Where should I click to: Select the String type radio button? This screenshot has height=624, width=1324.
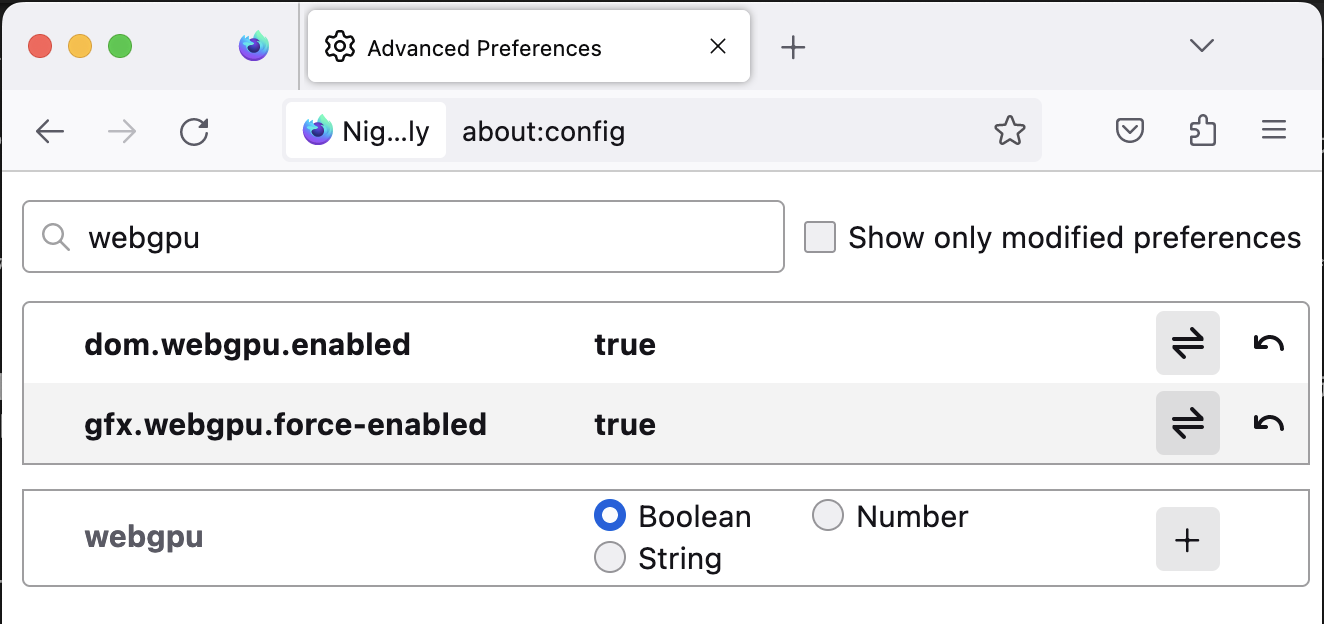(x=610, y=557)
